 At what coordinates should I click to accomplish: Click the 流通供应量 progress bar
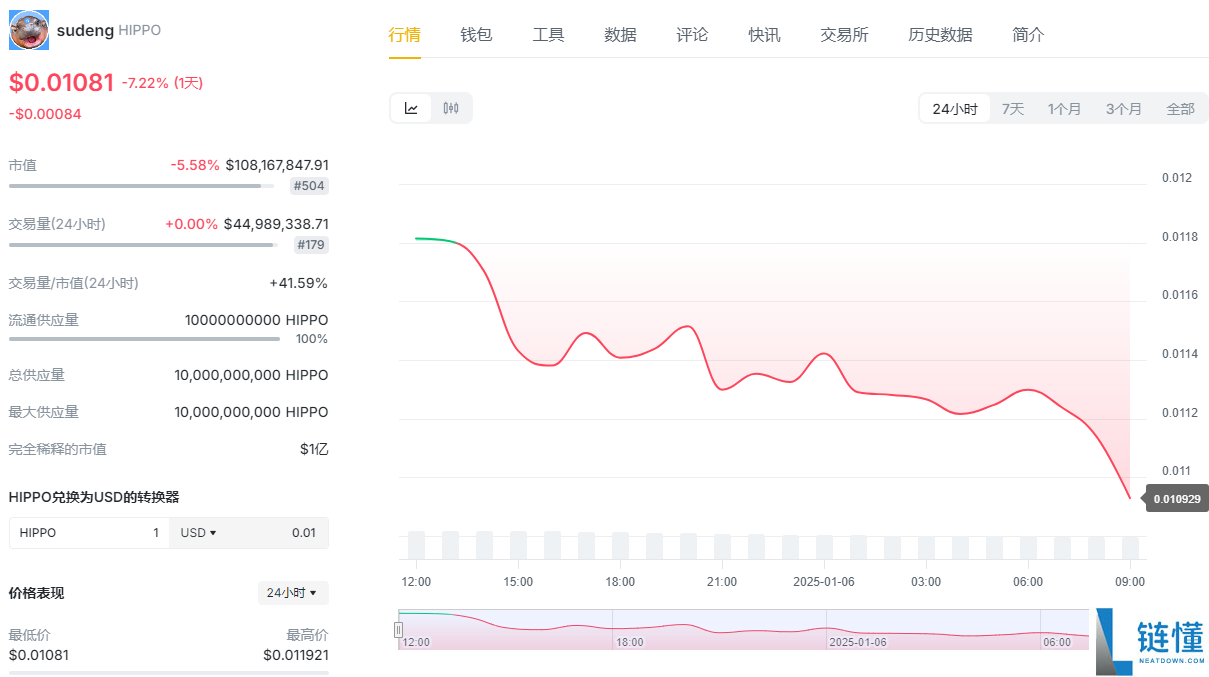point(144,339)
